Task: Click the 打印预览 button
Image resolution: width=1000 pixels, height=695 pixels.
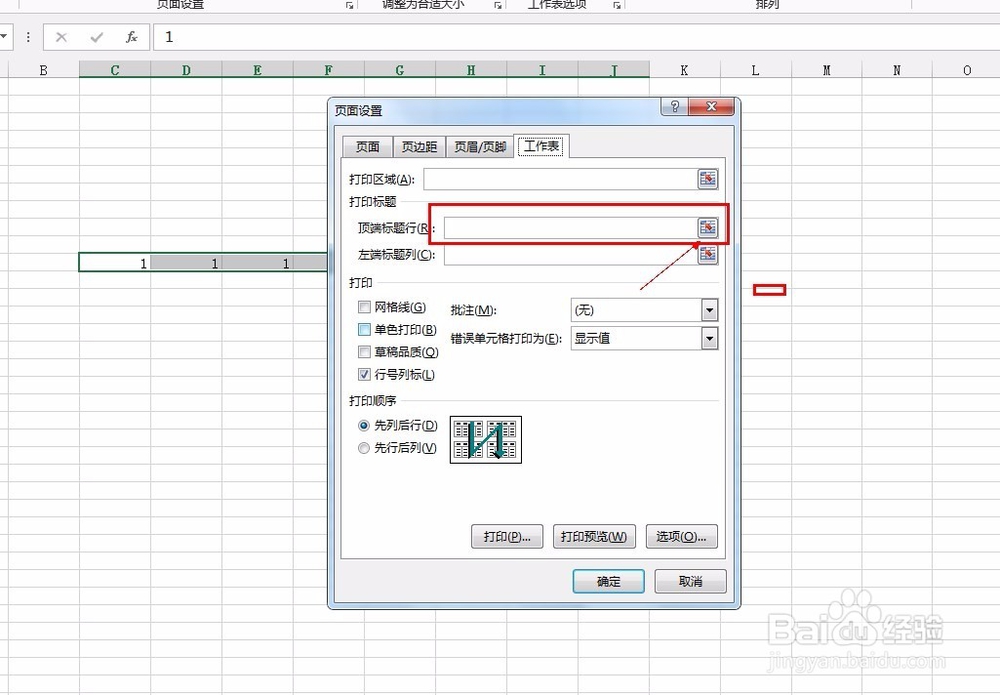Action: 594,537
